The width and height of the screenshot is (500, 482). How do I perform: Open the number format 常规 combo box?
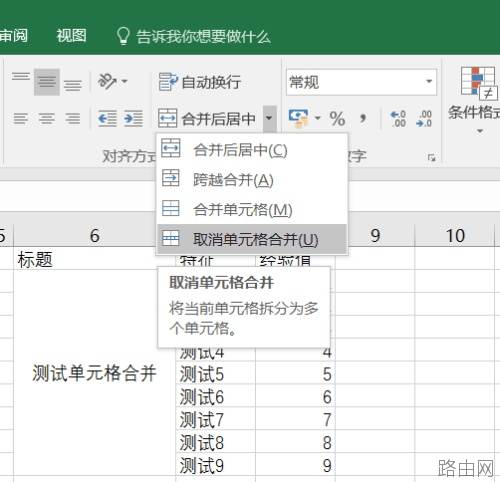click(x=361, y=82)
